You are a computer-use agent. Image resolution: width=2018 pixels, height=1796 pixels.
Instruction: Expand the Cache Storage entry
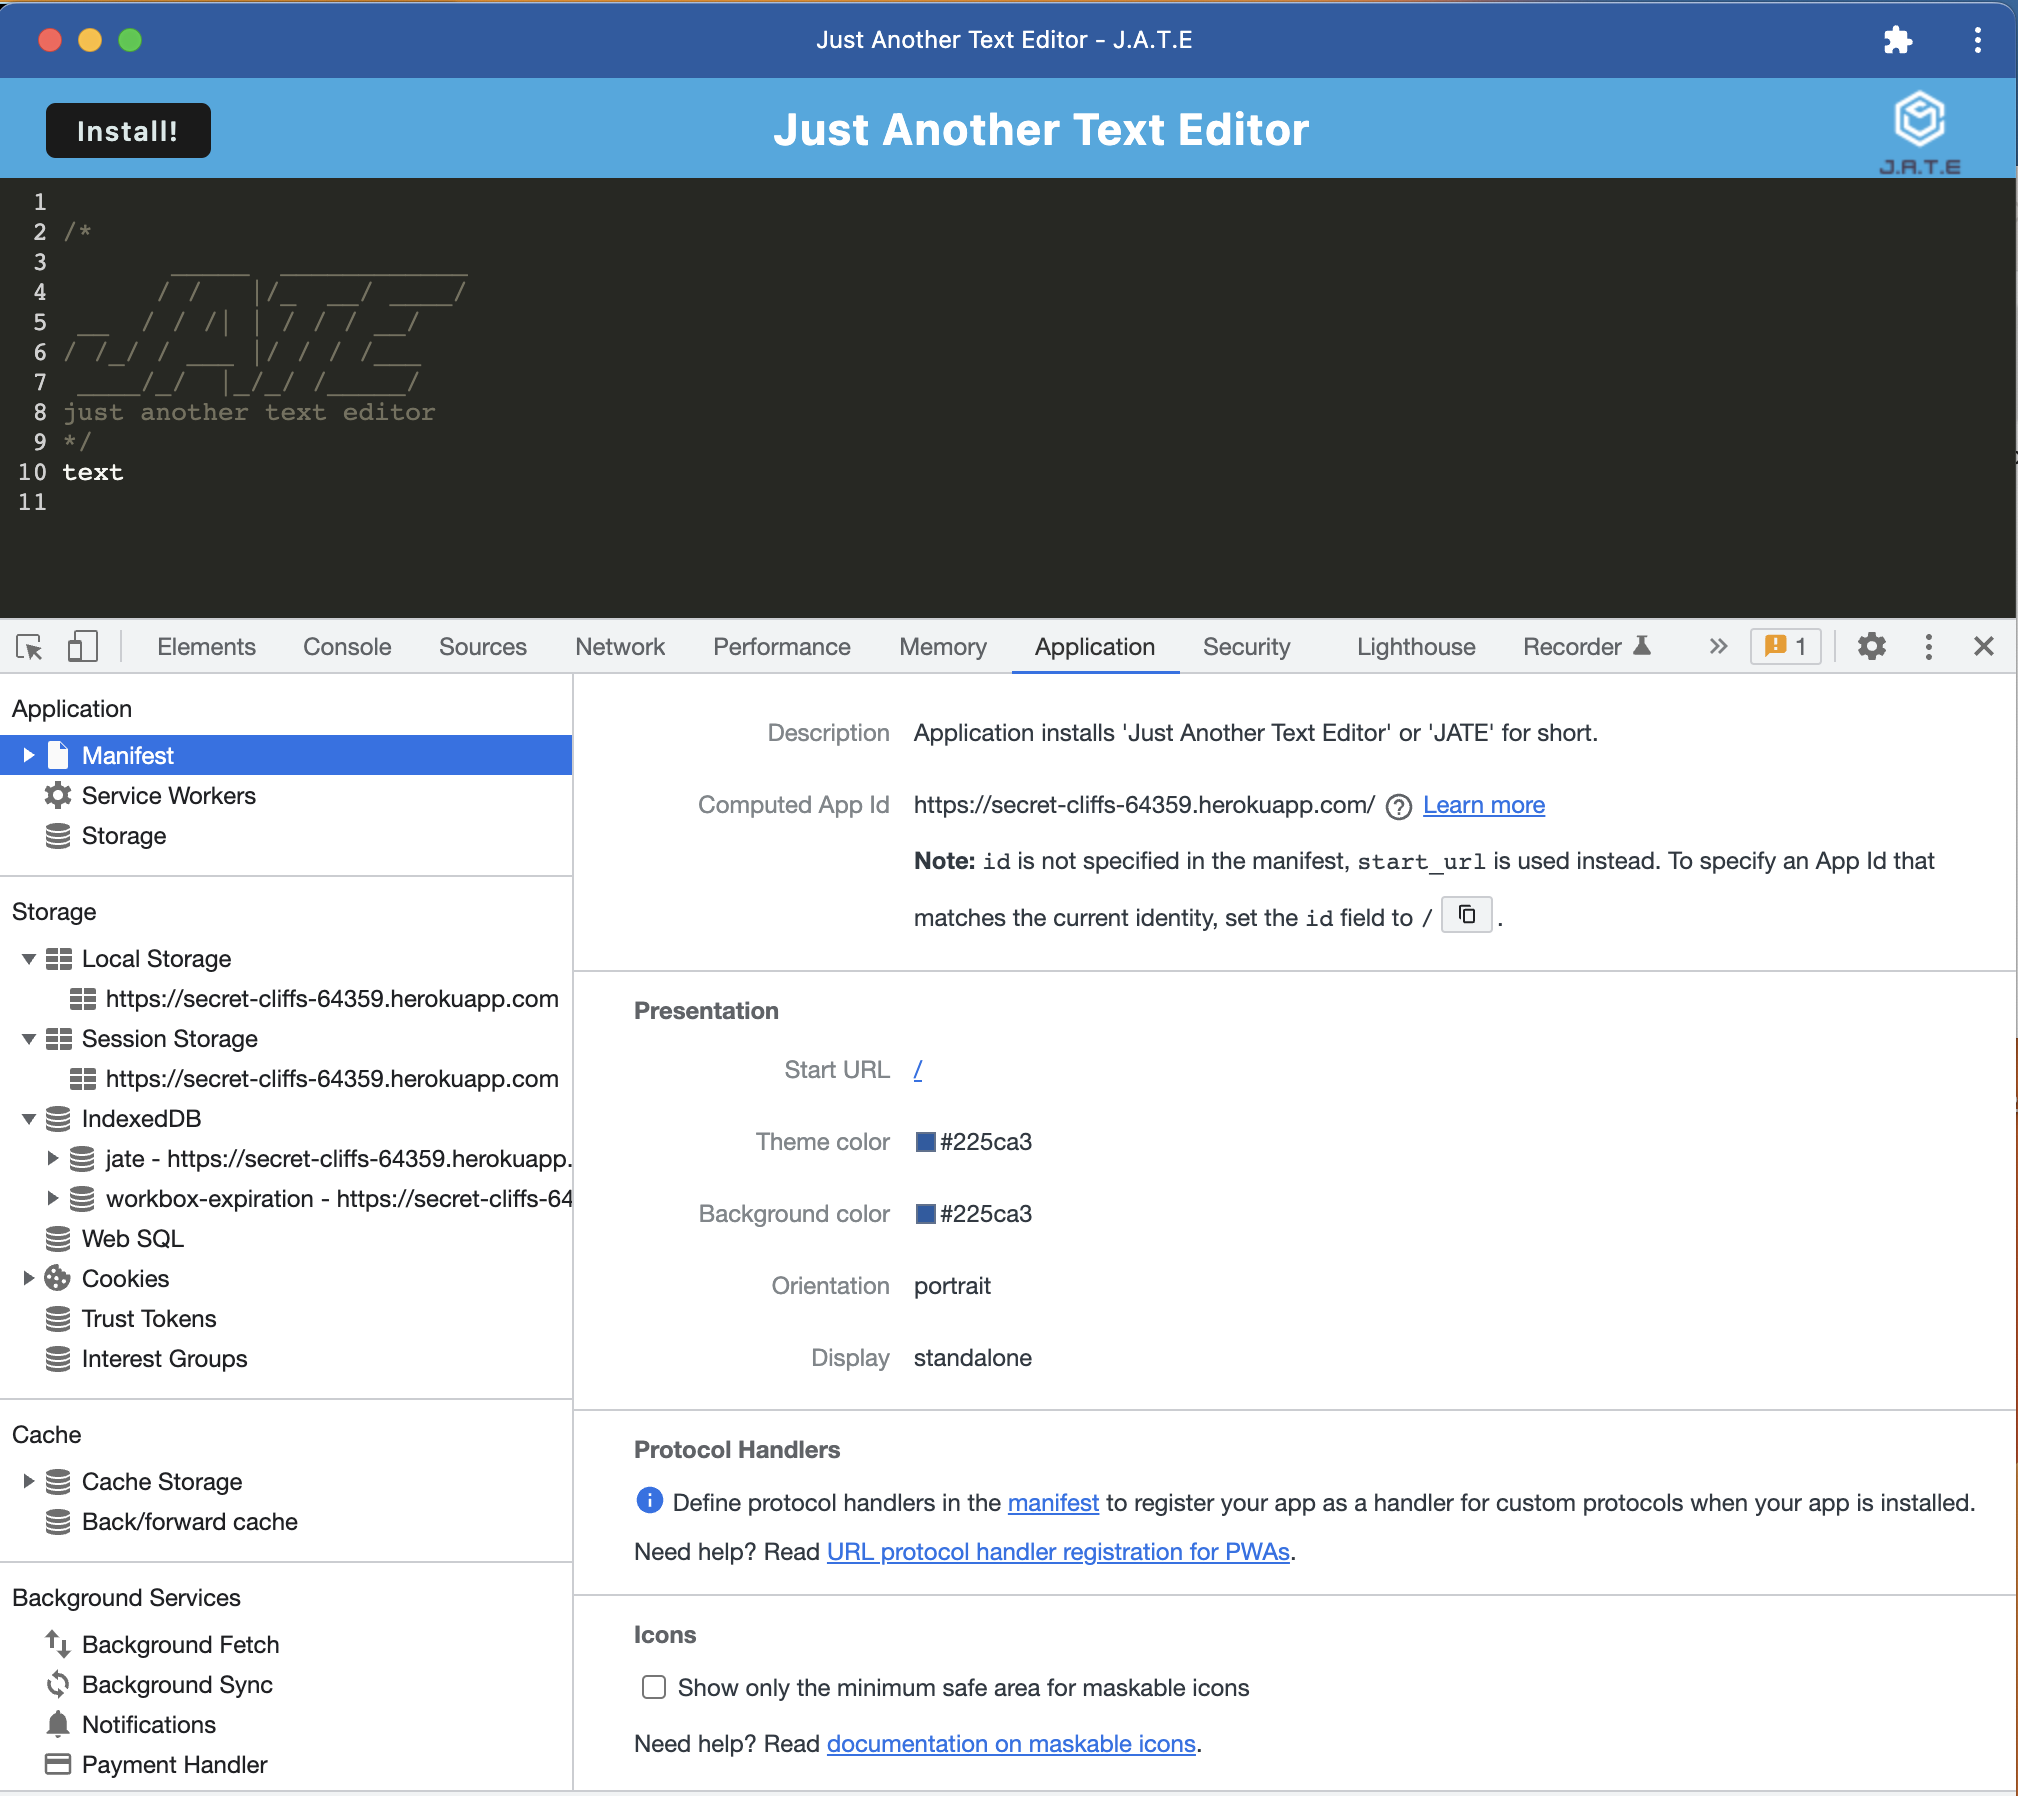27,1481
